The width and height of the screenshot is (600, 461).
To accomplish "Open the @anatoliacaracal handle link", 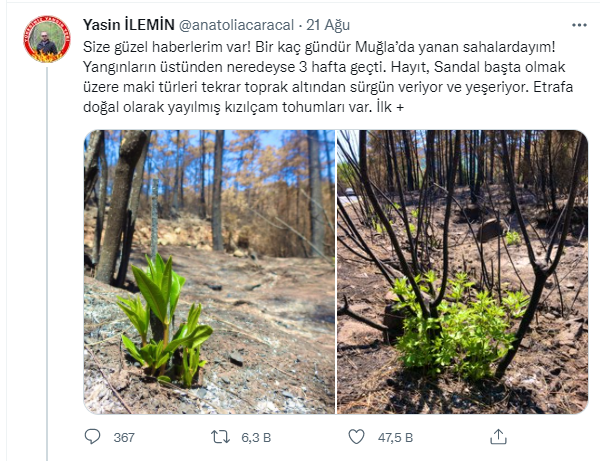I will coord(236,25).
